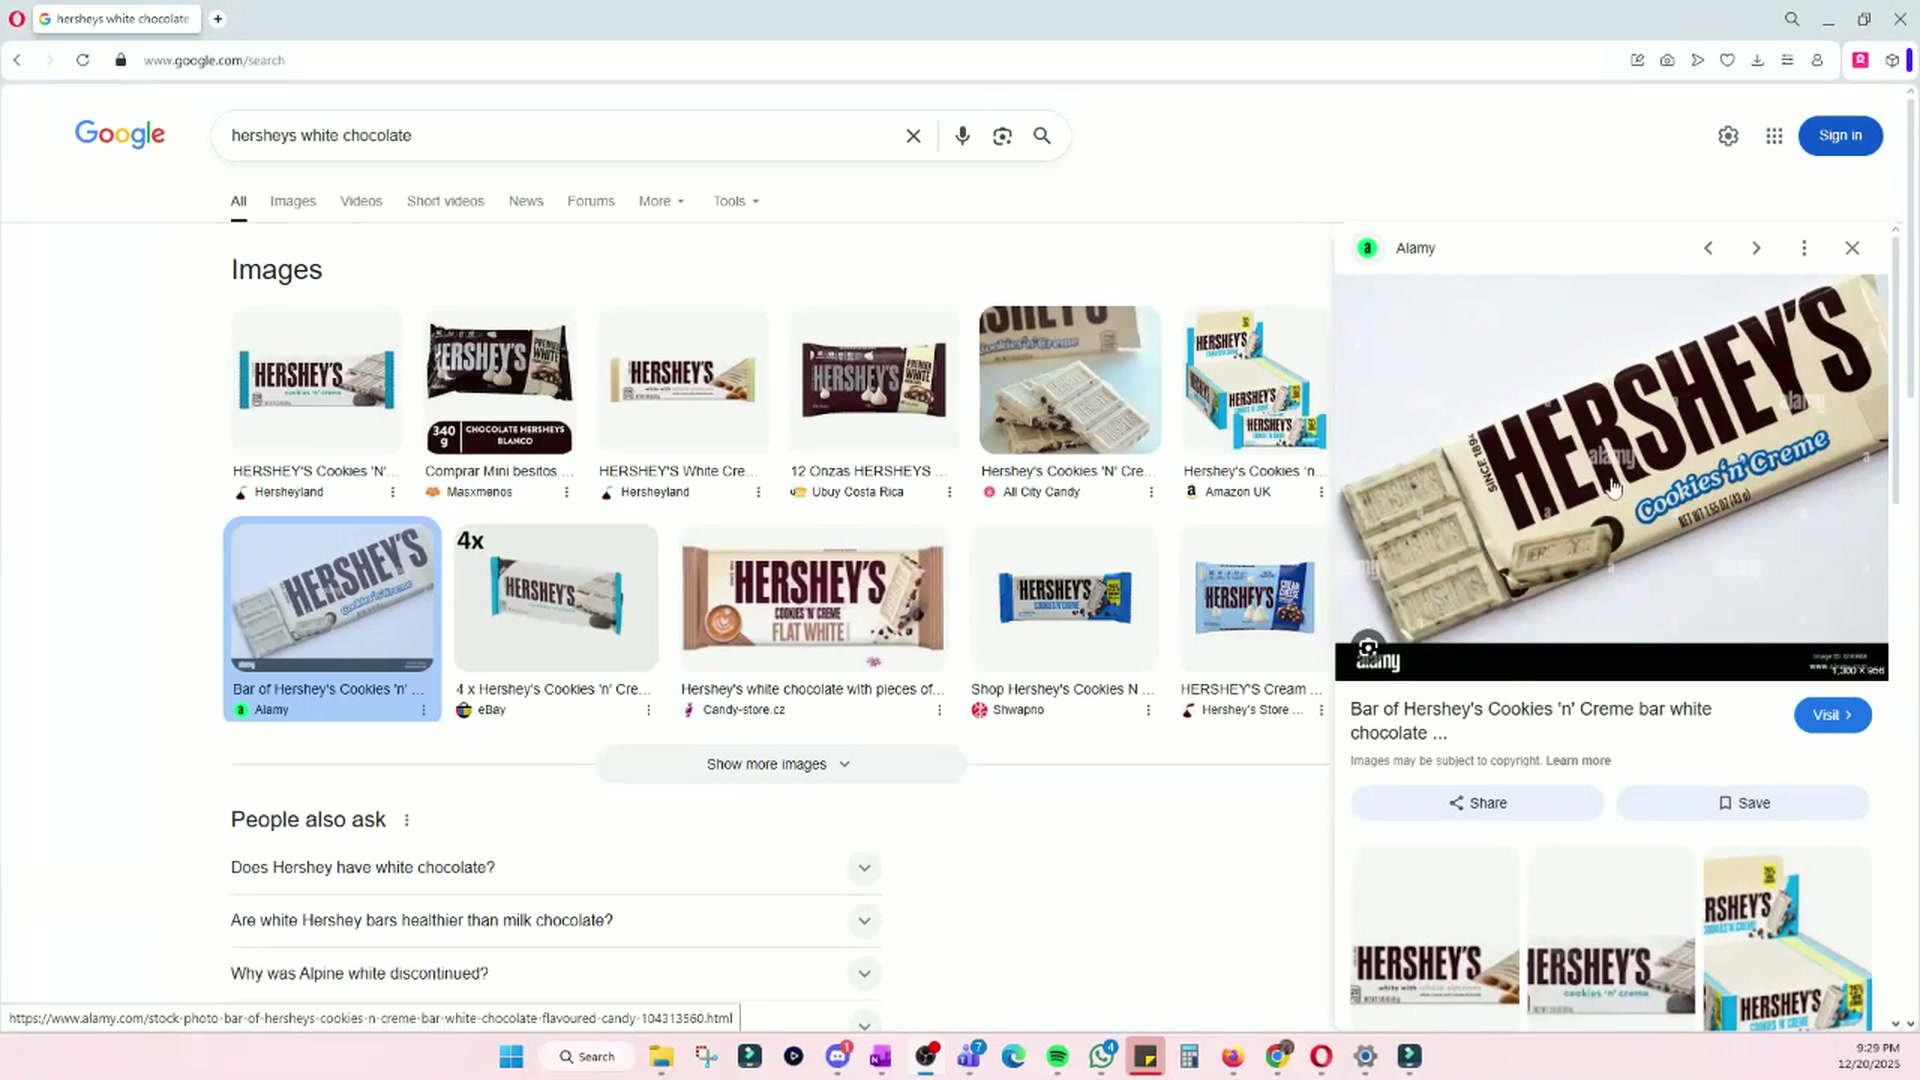Click the Sign in button
The image size is (1920, 1080).
1840,136
